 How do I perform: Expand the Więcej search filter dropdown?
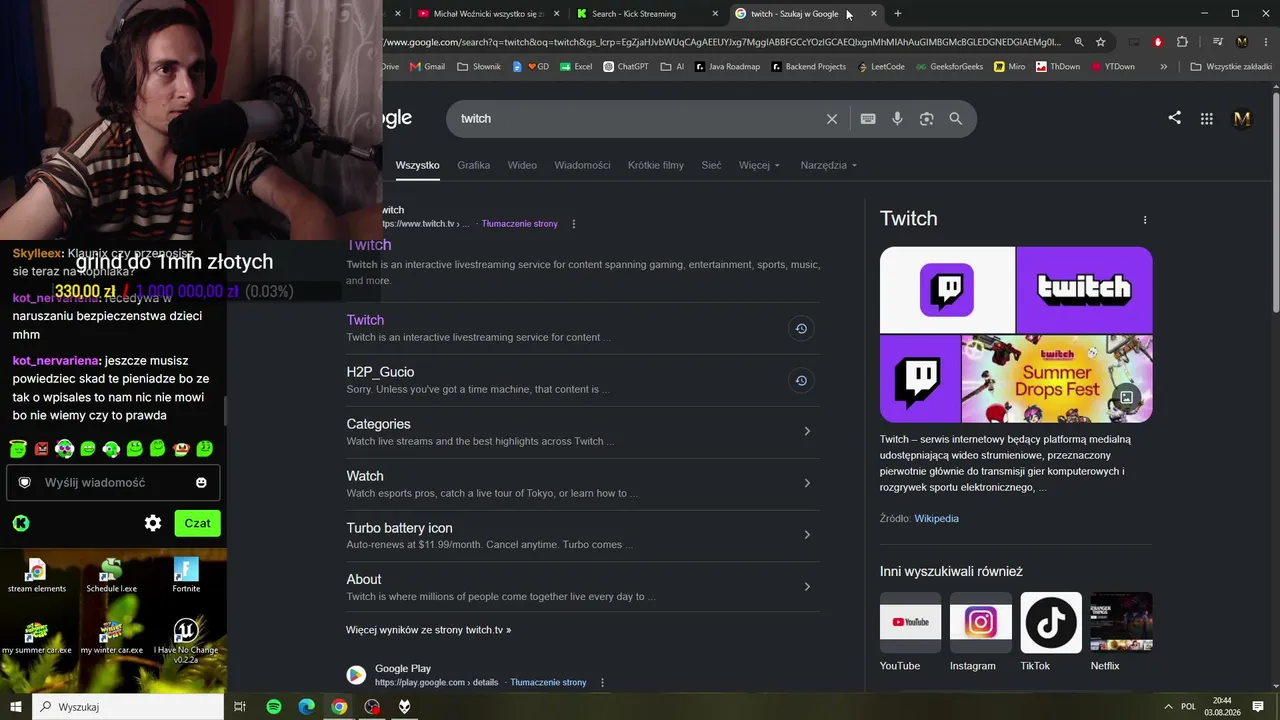pyautogui.click(x=760, y=165)
